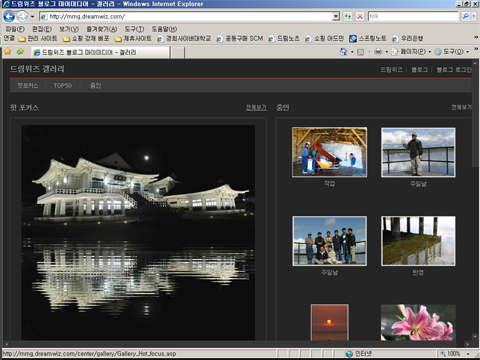The height and width of the screenshot is (360, 480).
Task: Click 전체보기 in the 줌인 section
Action: point(461,107)
